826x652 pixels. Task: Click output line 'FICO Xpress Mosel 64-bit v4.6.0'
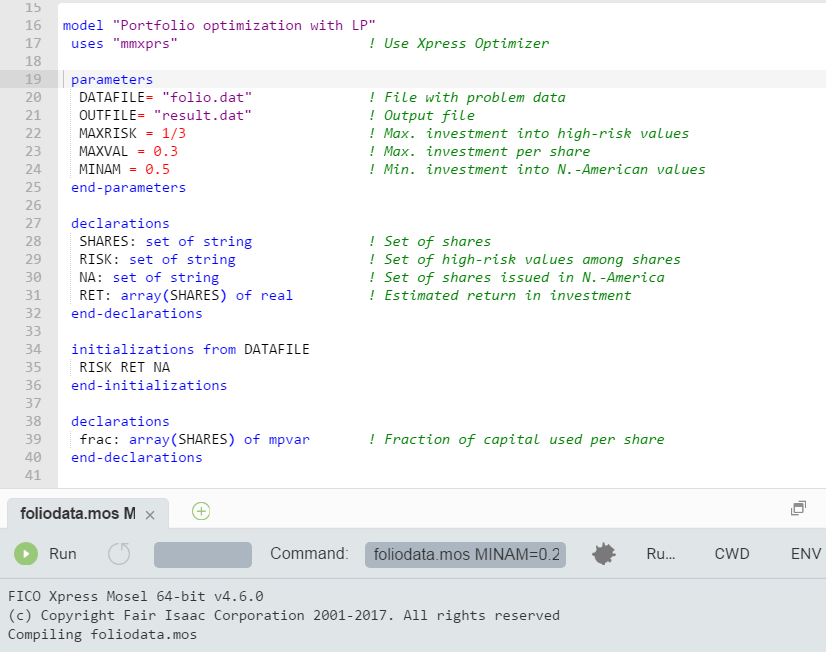tap(135, 596)
